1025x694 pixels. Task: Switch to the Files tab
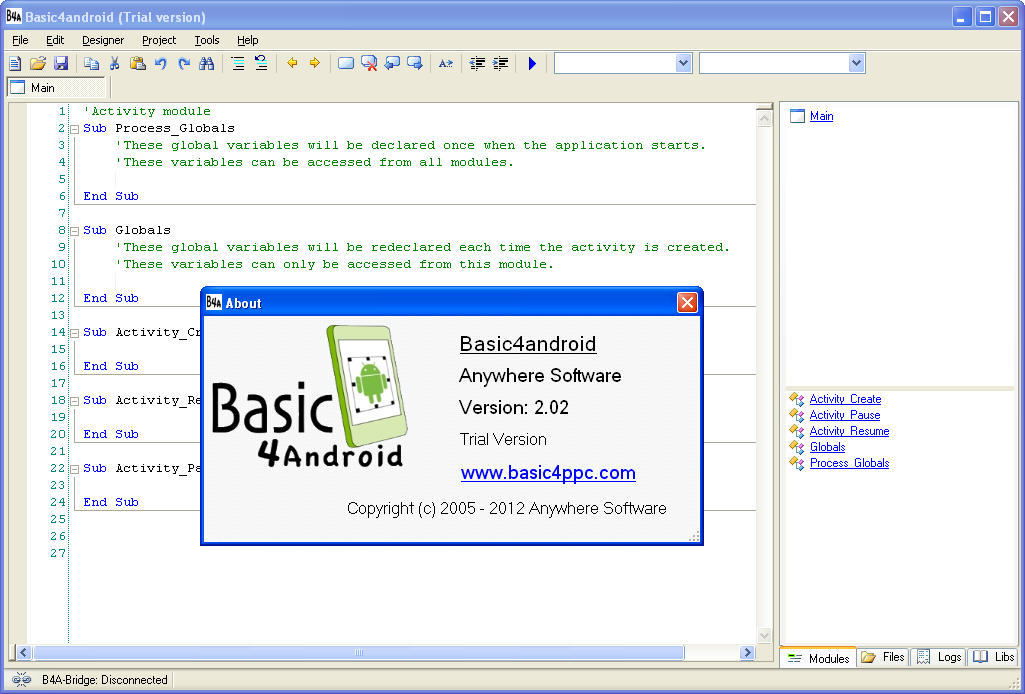coord(882,657)
